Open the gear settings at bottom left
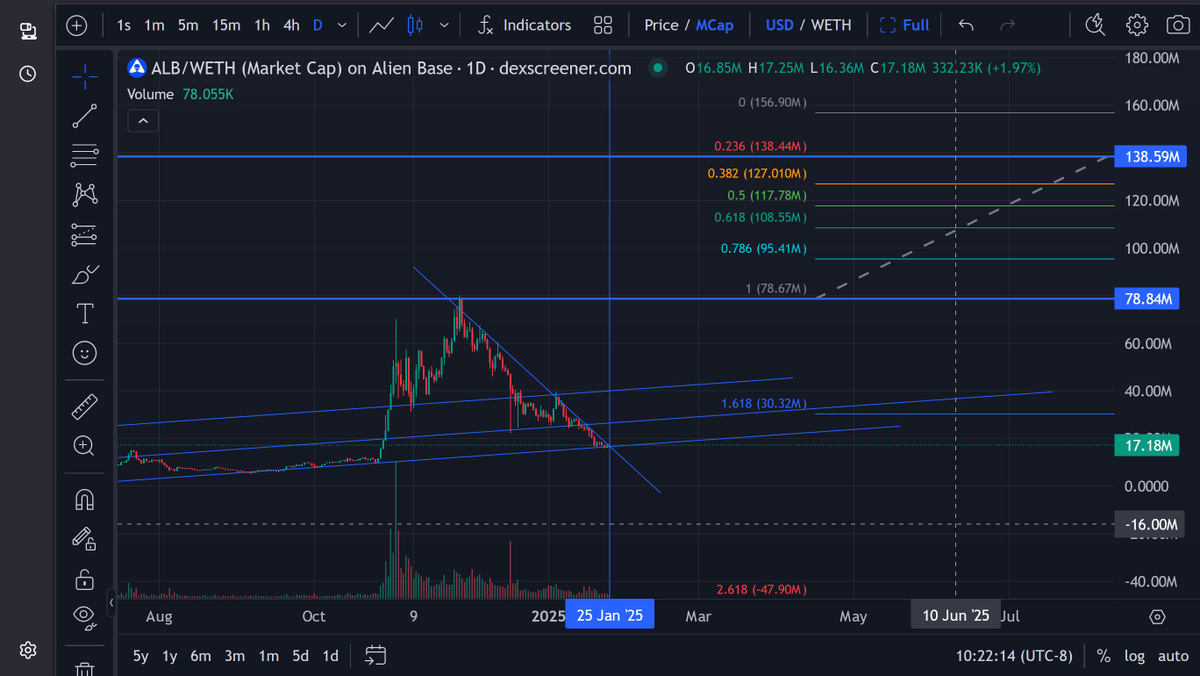This screenshot has height=676, width=1200. [x=28, y=650]
